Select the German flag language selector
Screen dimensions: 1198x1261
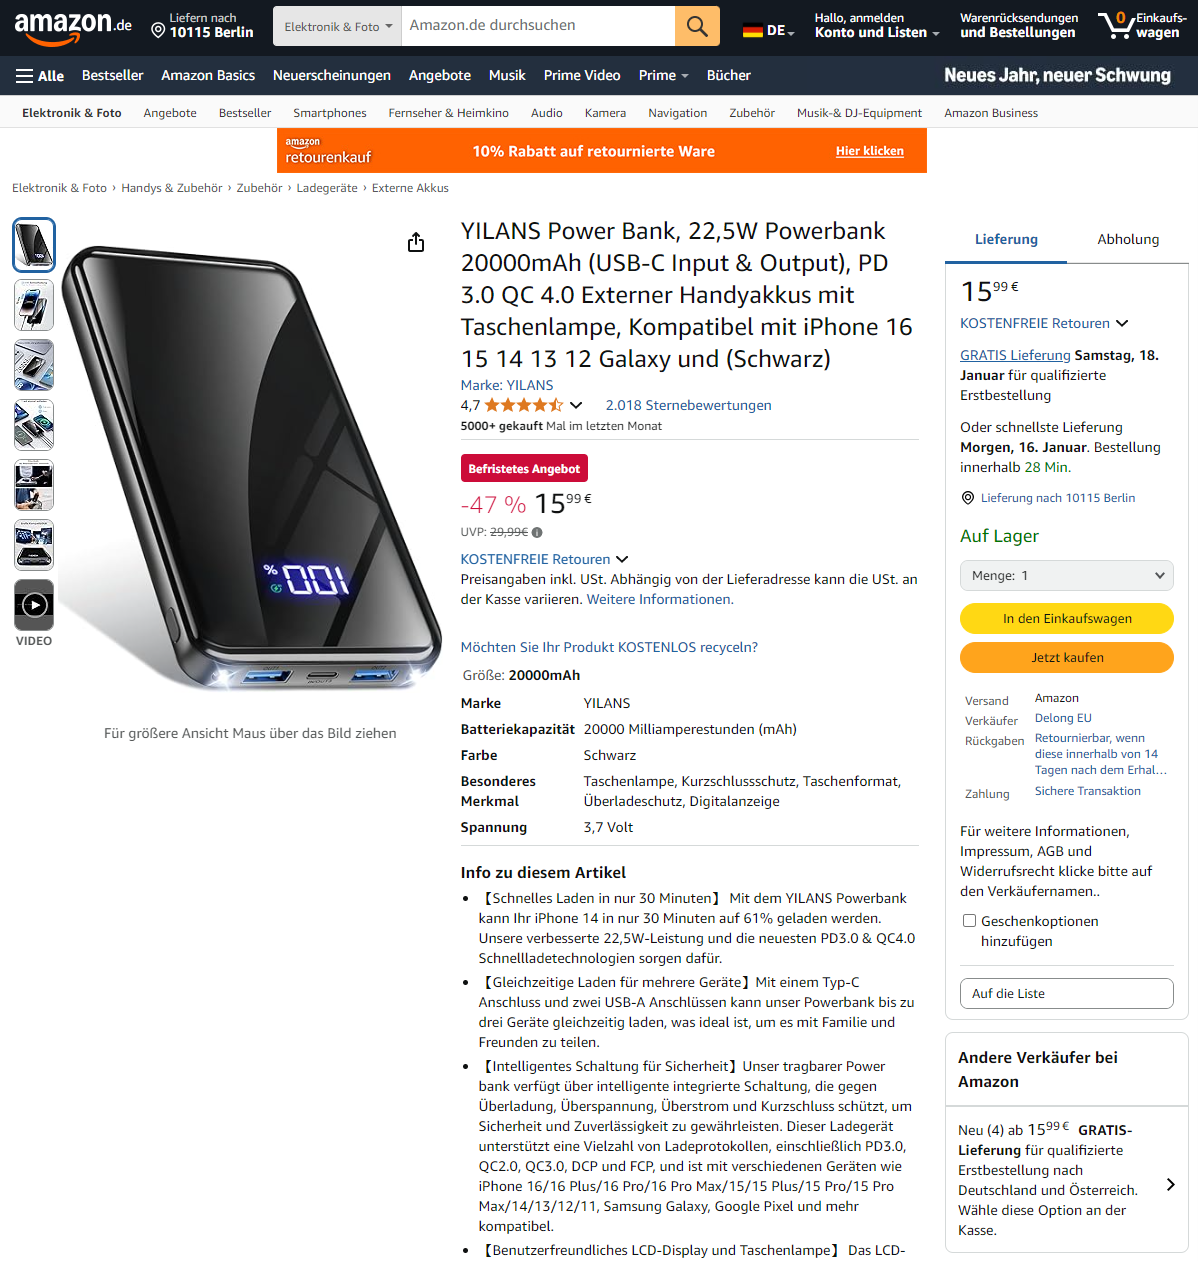click(x=768, y=31)
